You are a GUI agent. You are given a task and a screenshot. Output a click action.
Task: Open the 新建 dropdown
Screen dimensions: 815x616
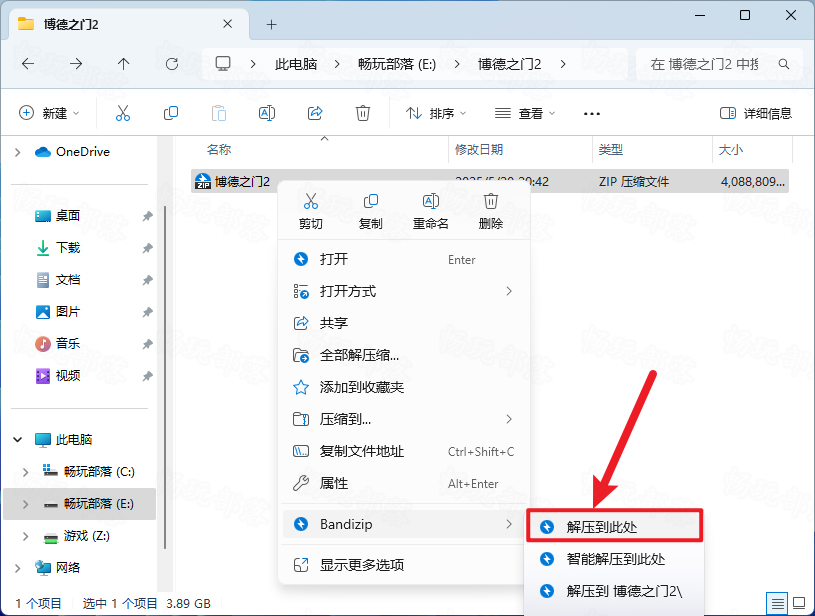pos(49,113)
